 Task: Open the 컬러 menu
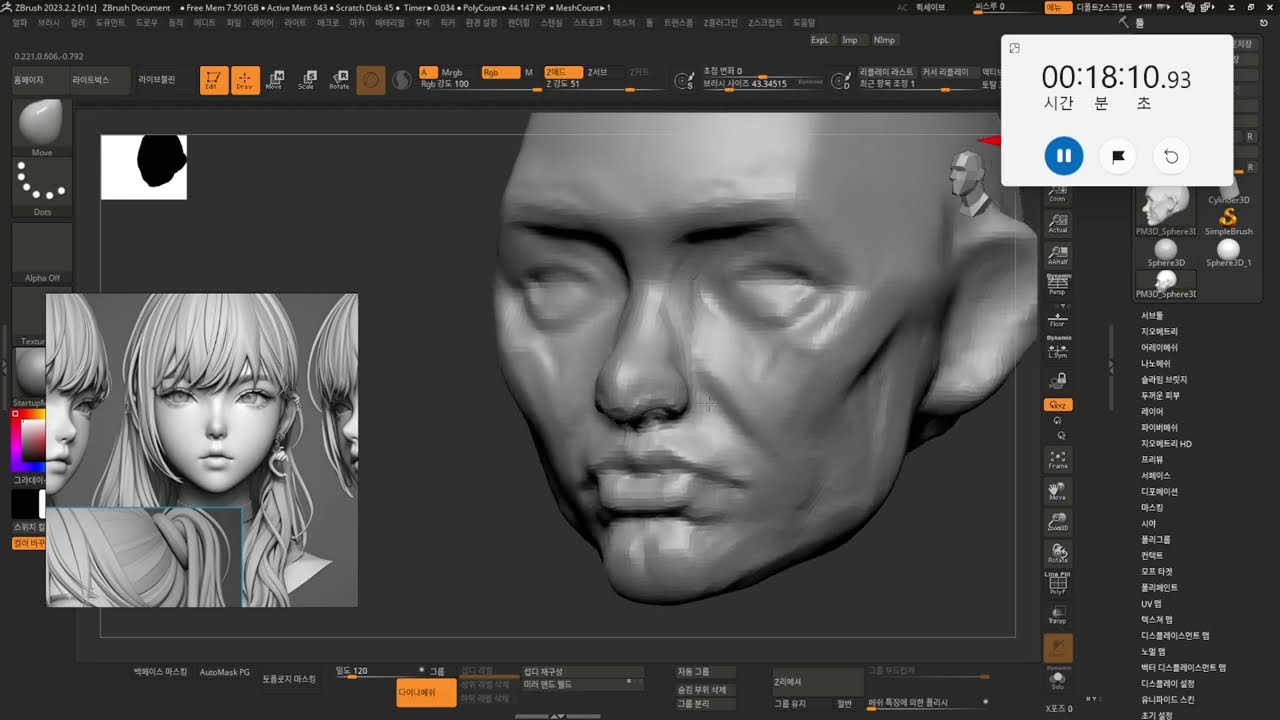click(78, 22)
